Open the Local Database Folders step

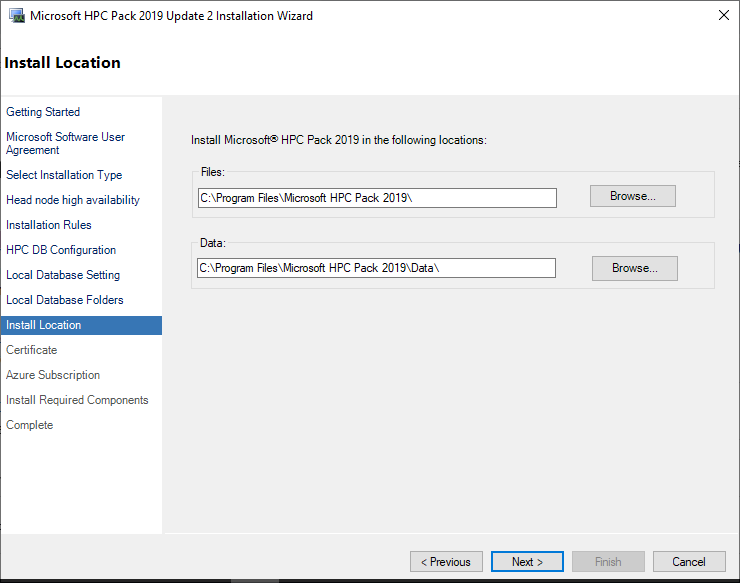(65, 300)
